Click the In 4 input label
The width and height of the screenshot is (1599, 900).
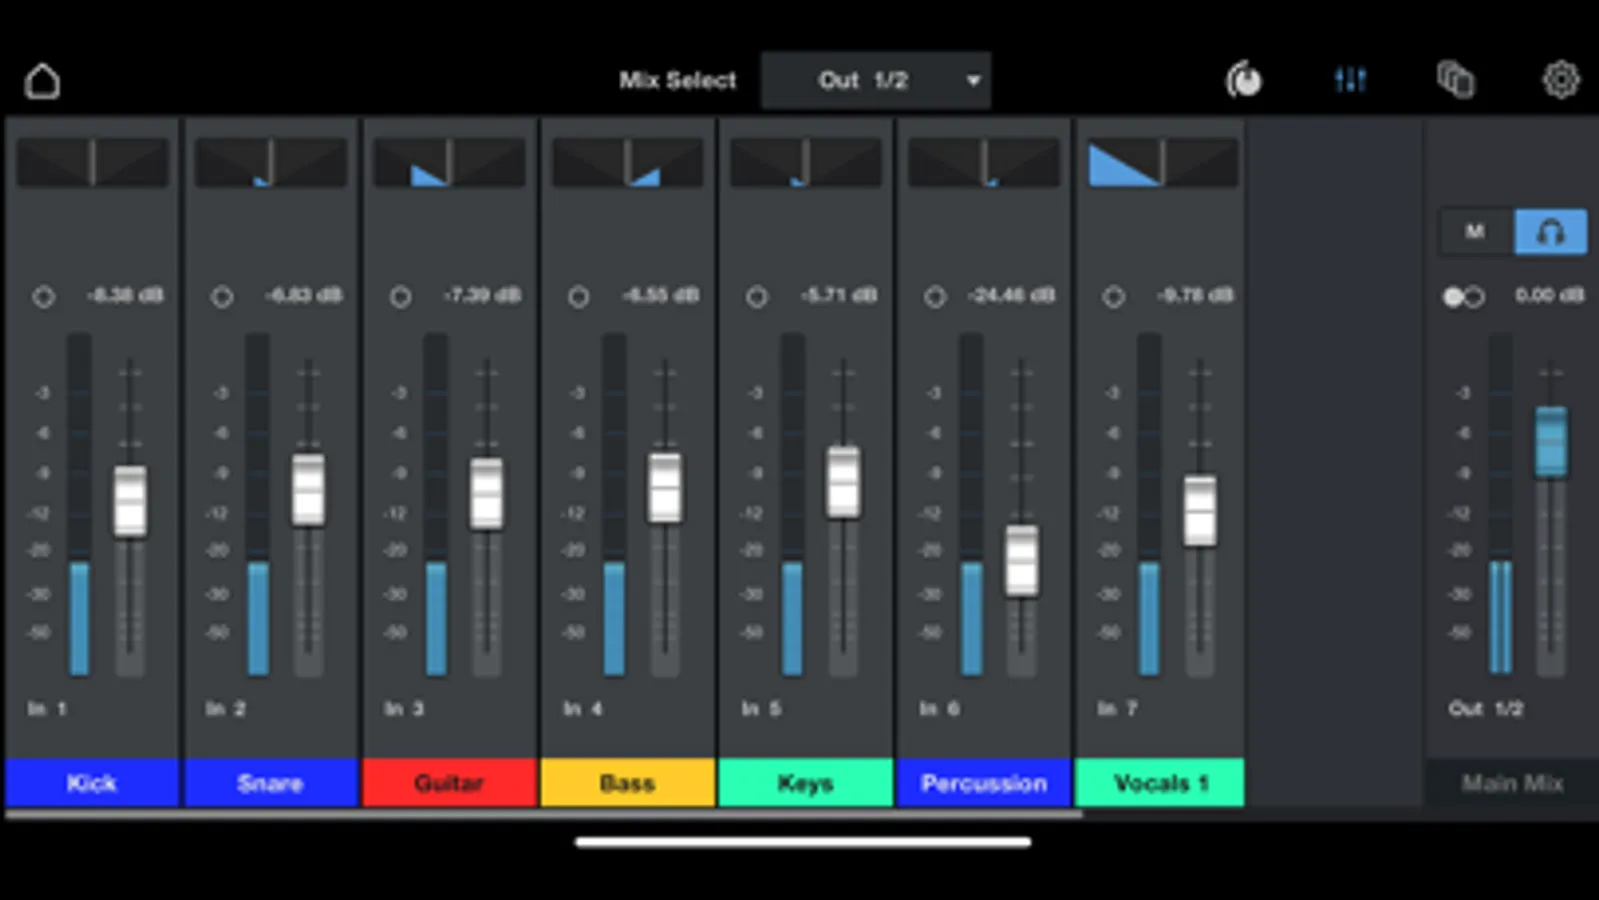coord(582,708)
